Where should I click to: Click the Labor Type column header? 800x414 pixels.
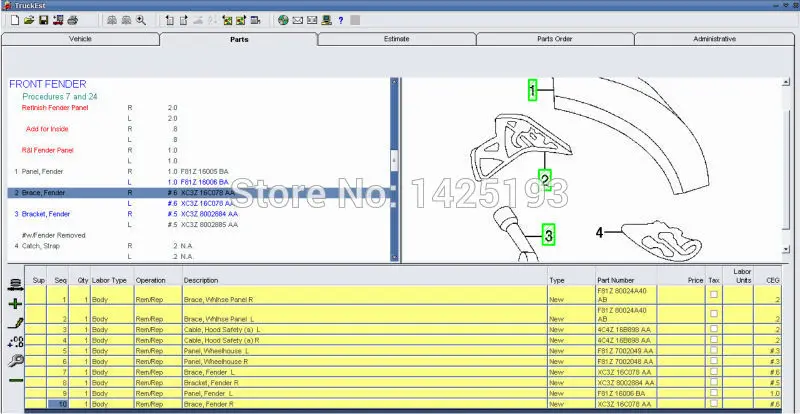[x=111, y=280]
